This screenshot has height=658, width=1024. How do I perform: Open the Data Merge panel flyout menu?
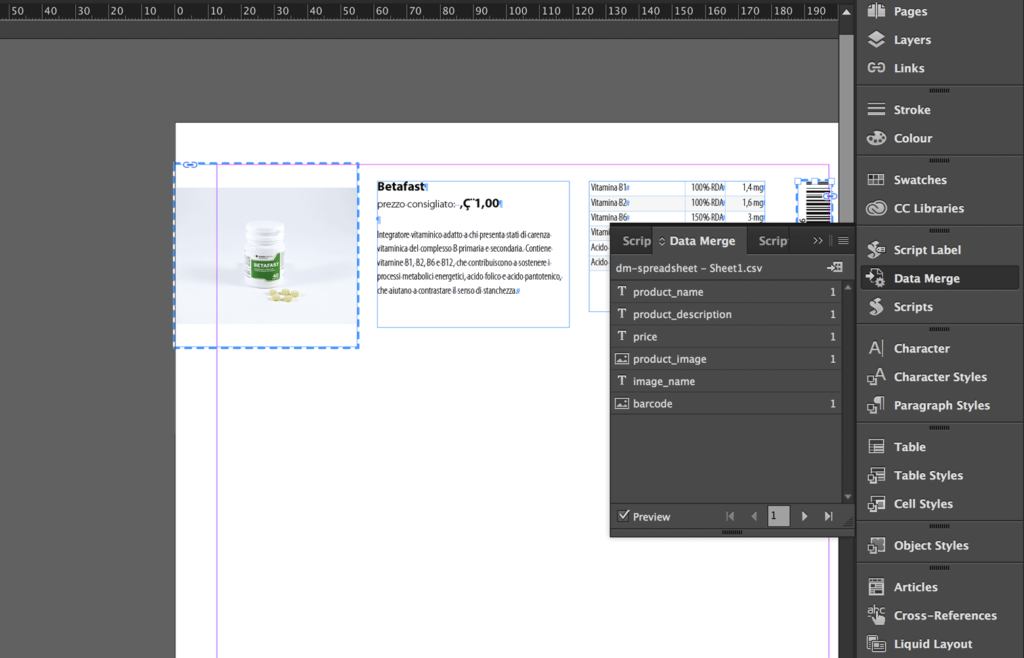point(843,241)
